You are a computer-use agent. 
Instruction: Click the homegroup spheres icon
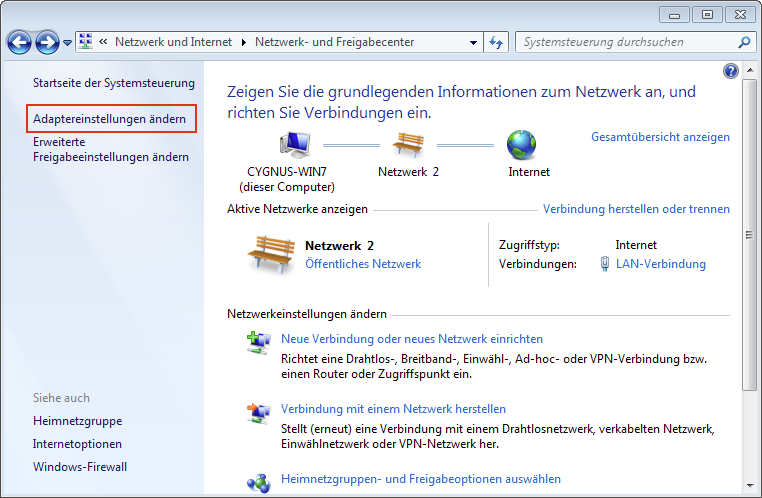click(259, 483)
